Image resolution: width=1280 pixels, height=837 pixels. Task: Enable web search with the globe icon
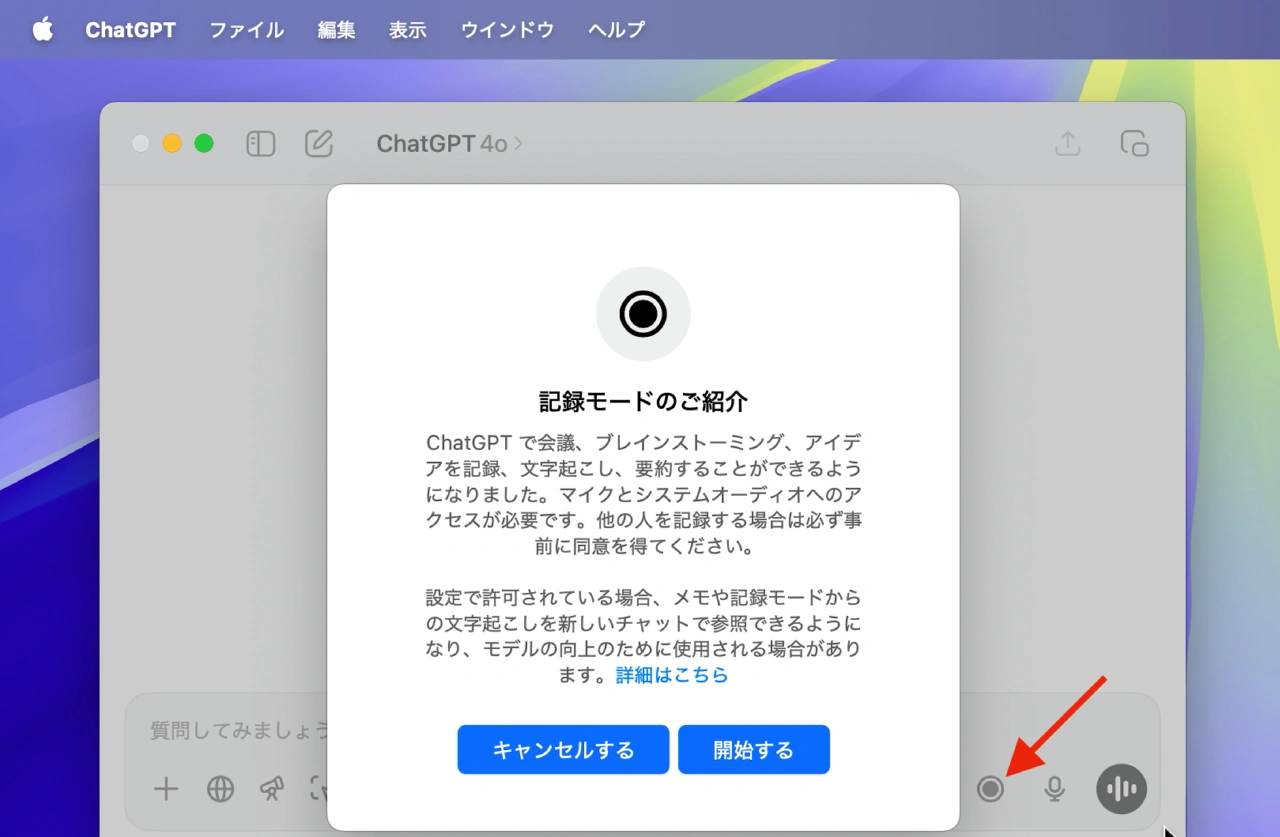(220, 789)
